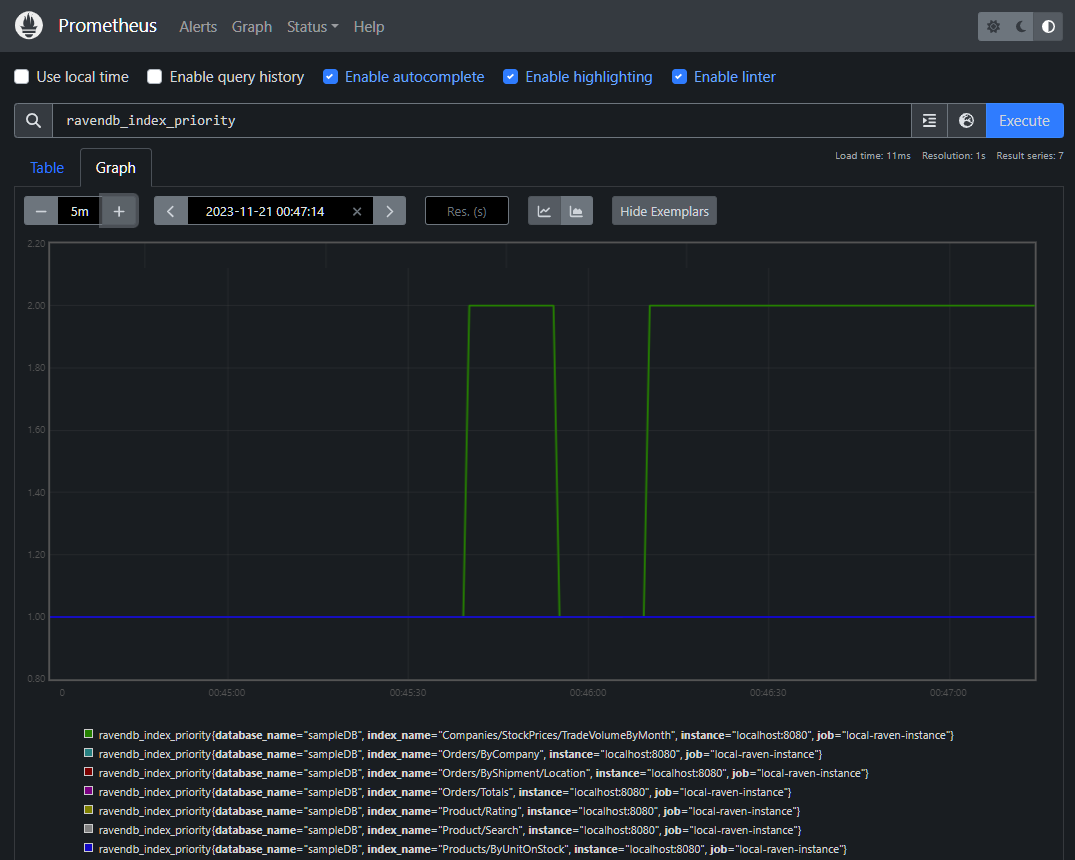Click the Prometheus flame logo

29,26
